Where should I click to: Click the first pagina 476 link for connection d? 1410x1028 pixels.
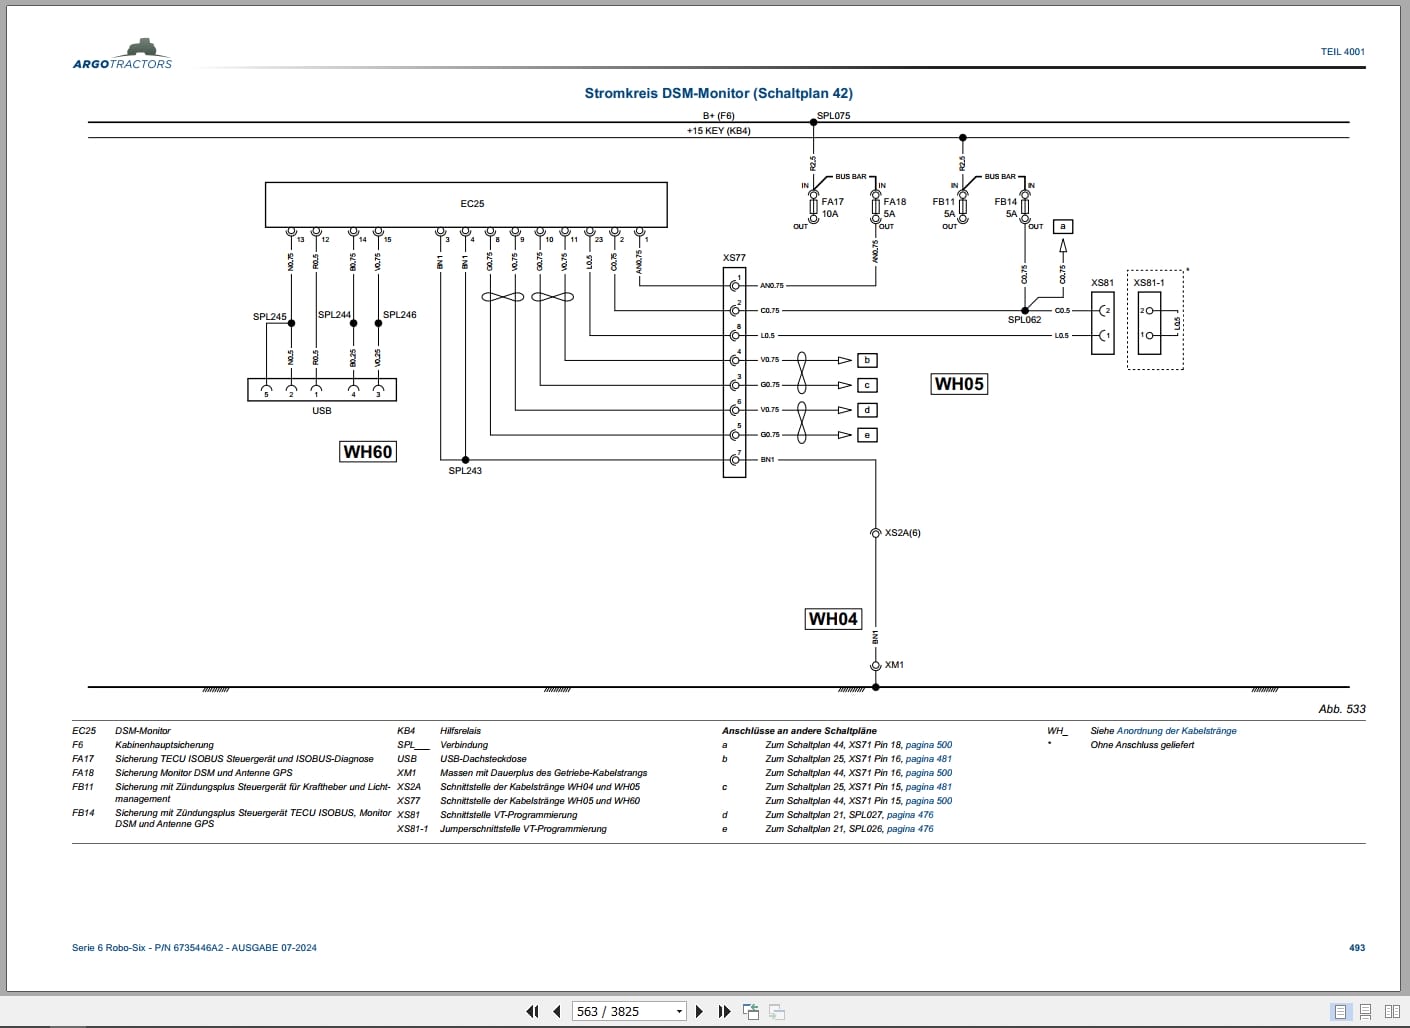coord(910,815)
